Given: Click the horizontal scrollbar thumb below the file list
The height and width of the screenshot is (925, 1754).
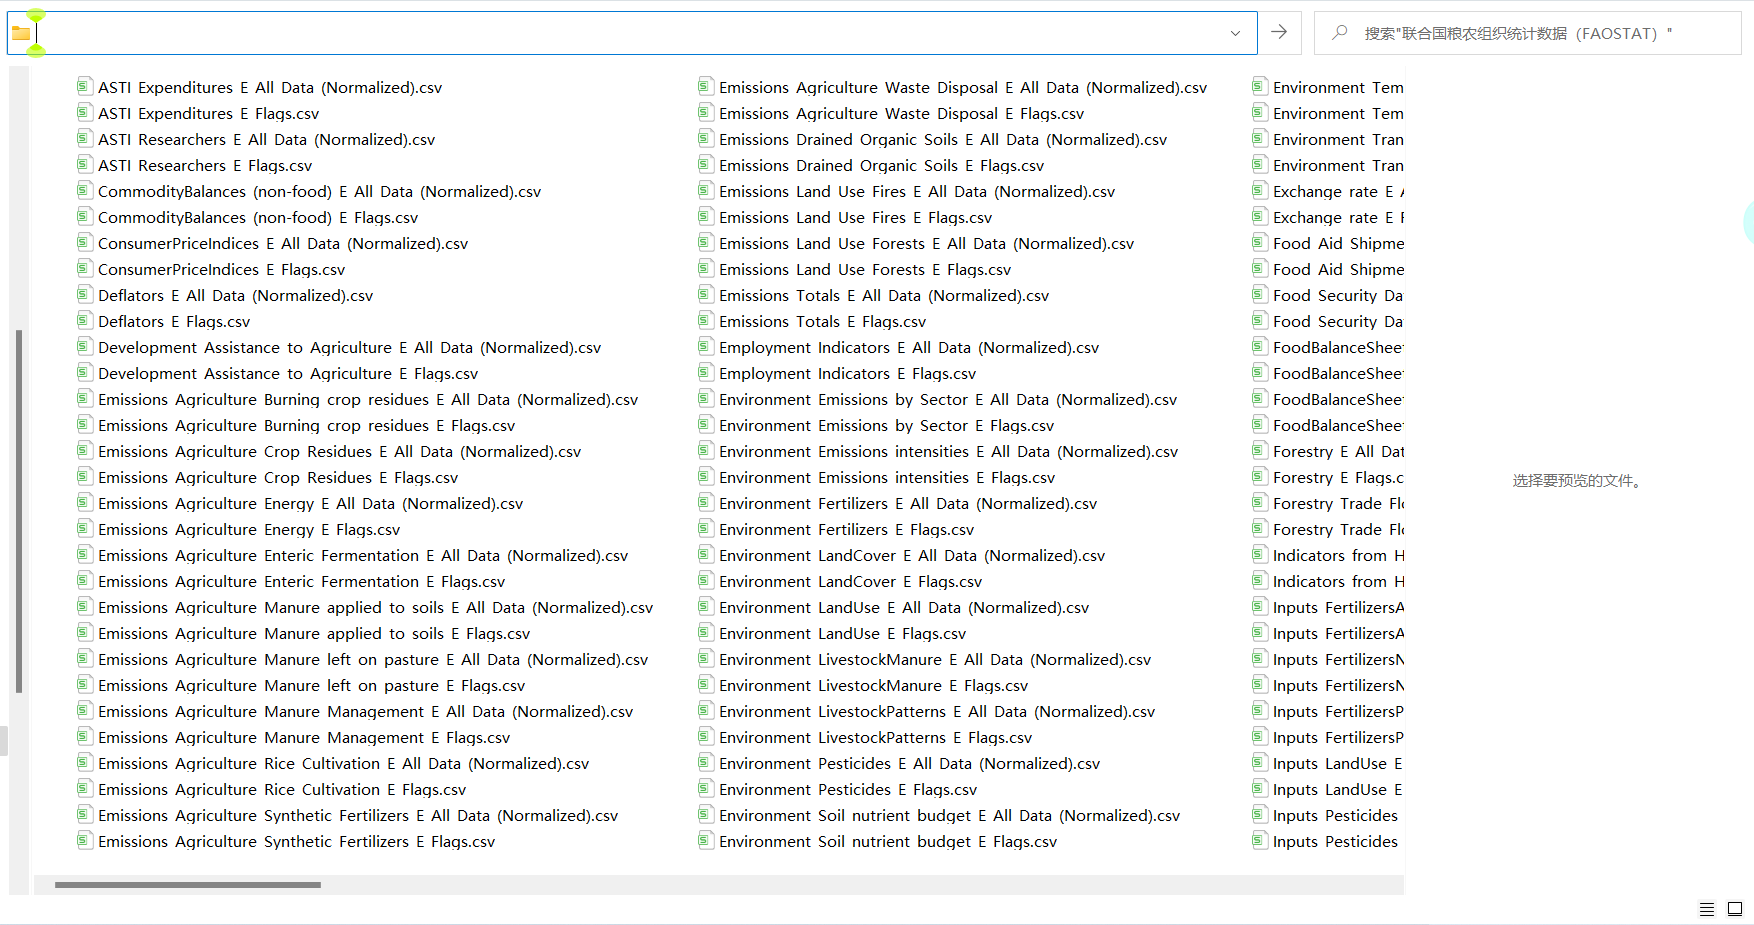Looking at the screenshot, I should [188, 885].
